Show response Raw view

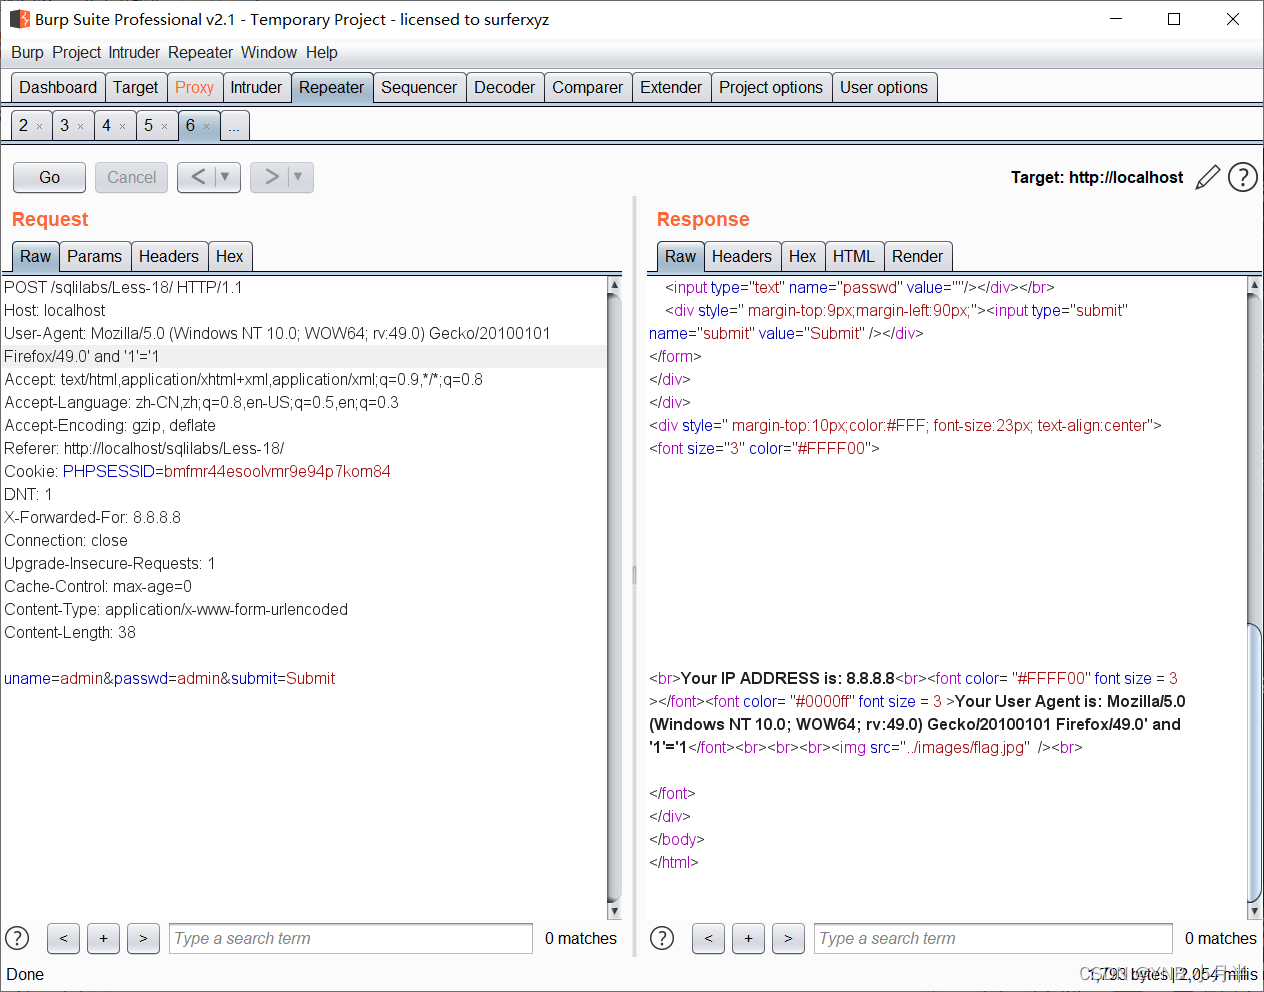[x=680, y=257]
